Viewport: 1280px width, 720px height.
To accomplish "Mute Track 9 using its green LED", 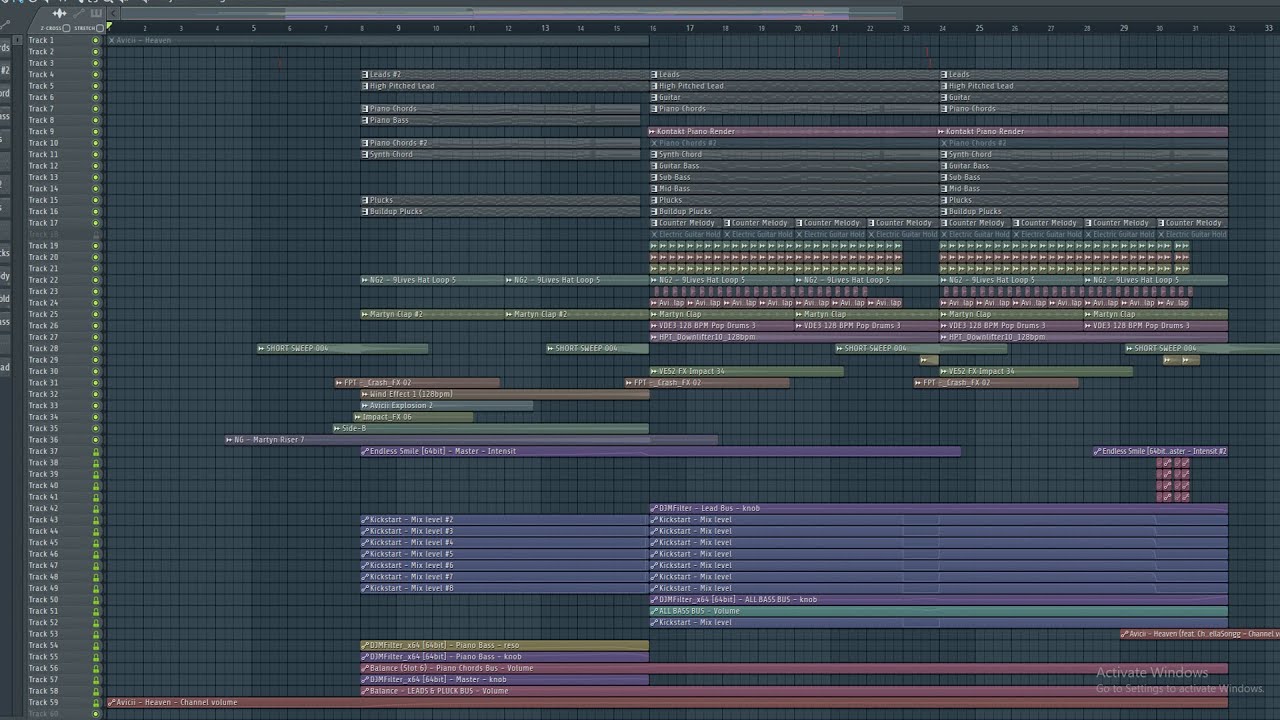I will click(x=96, y=131).
